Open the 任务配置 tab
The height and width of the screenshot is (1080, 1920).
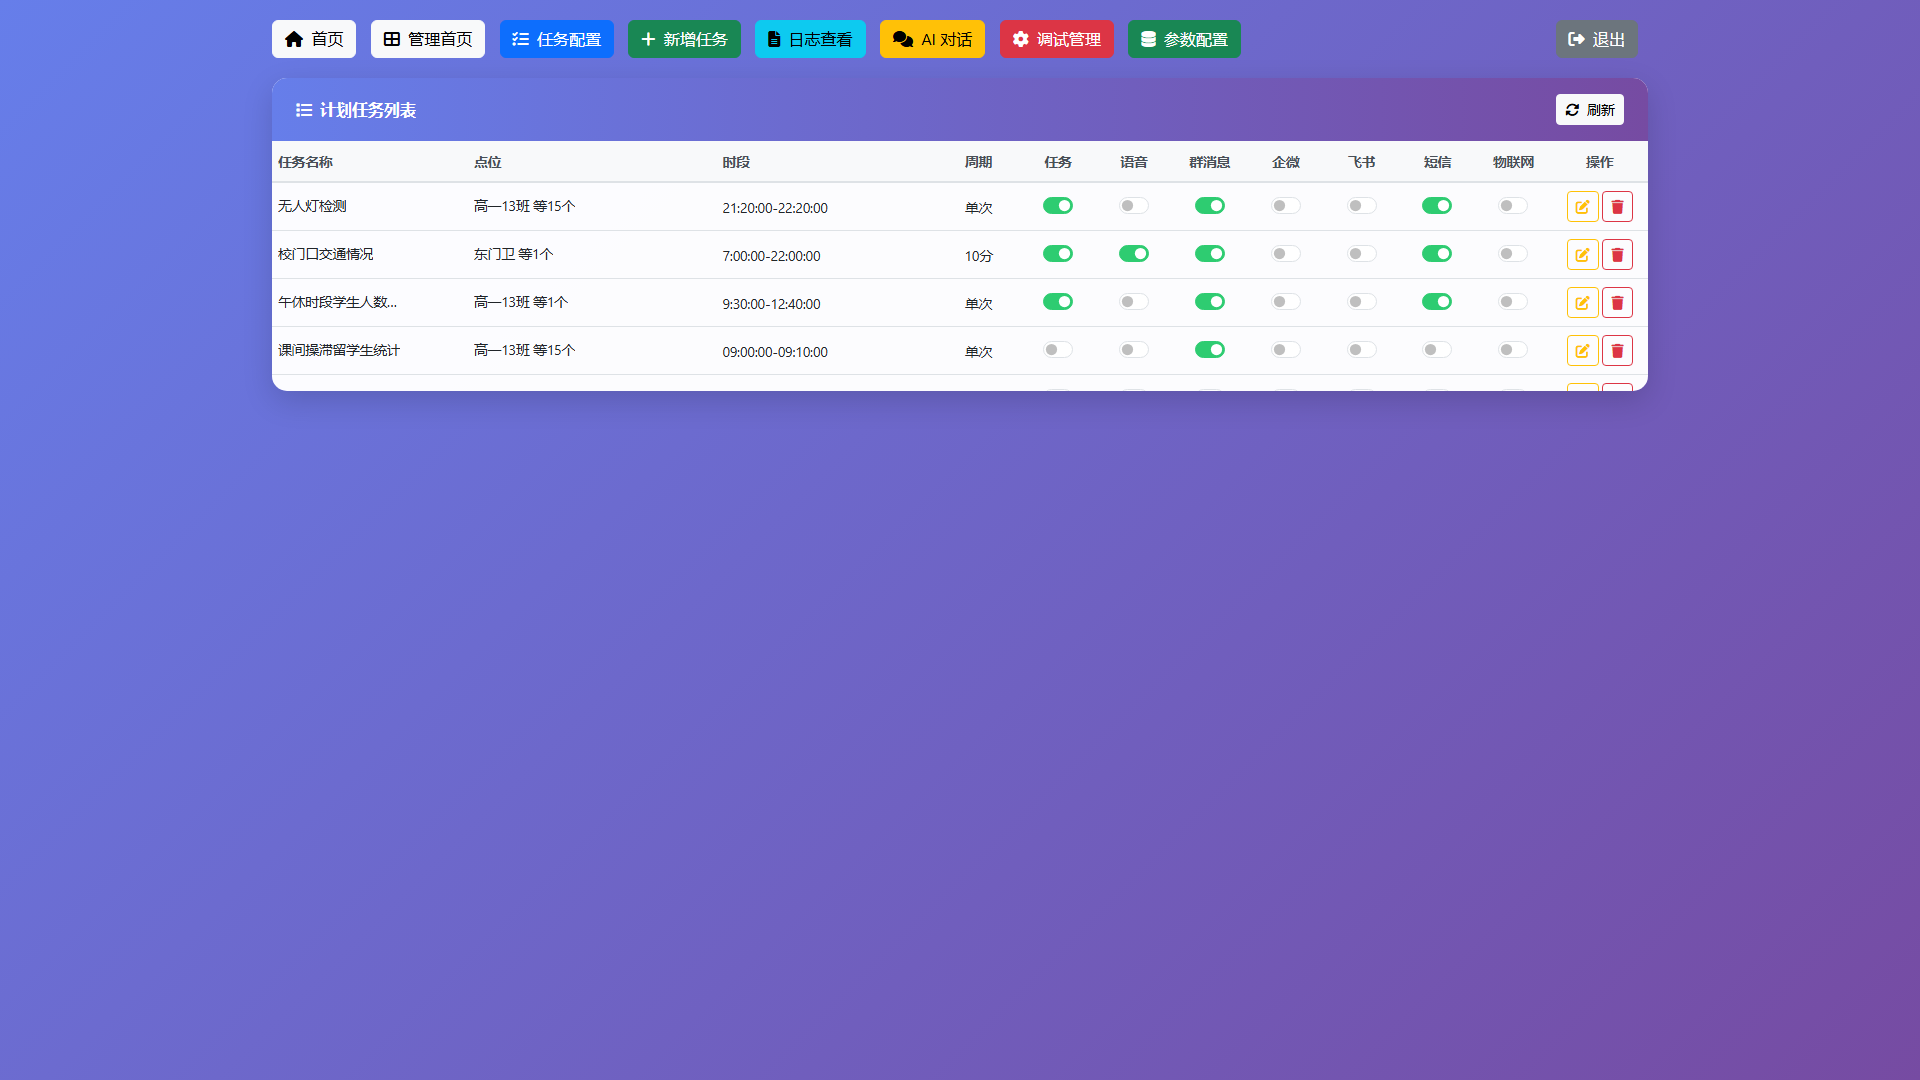coord(557,39)
